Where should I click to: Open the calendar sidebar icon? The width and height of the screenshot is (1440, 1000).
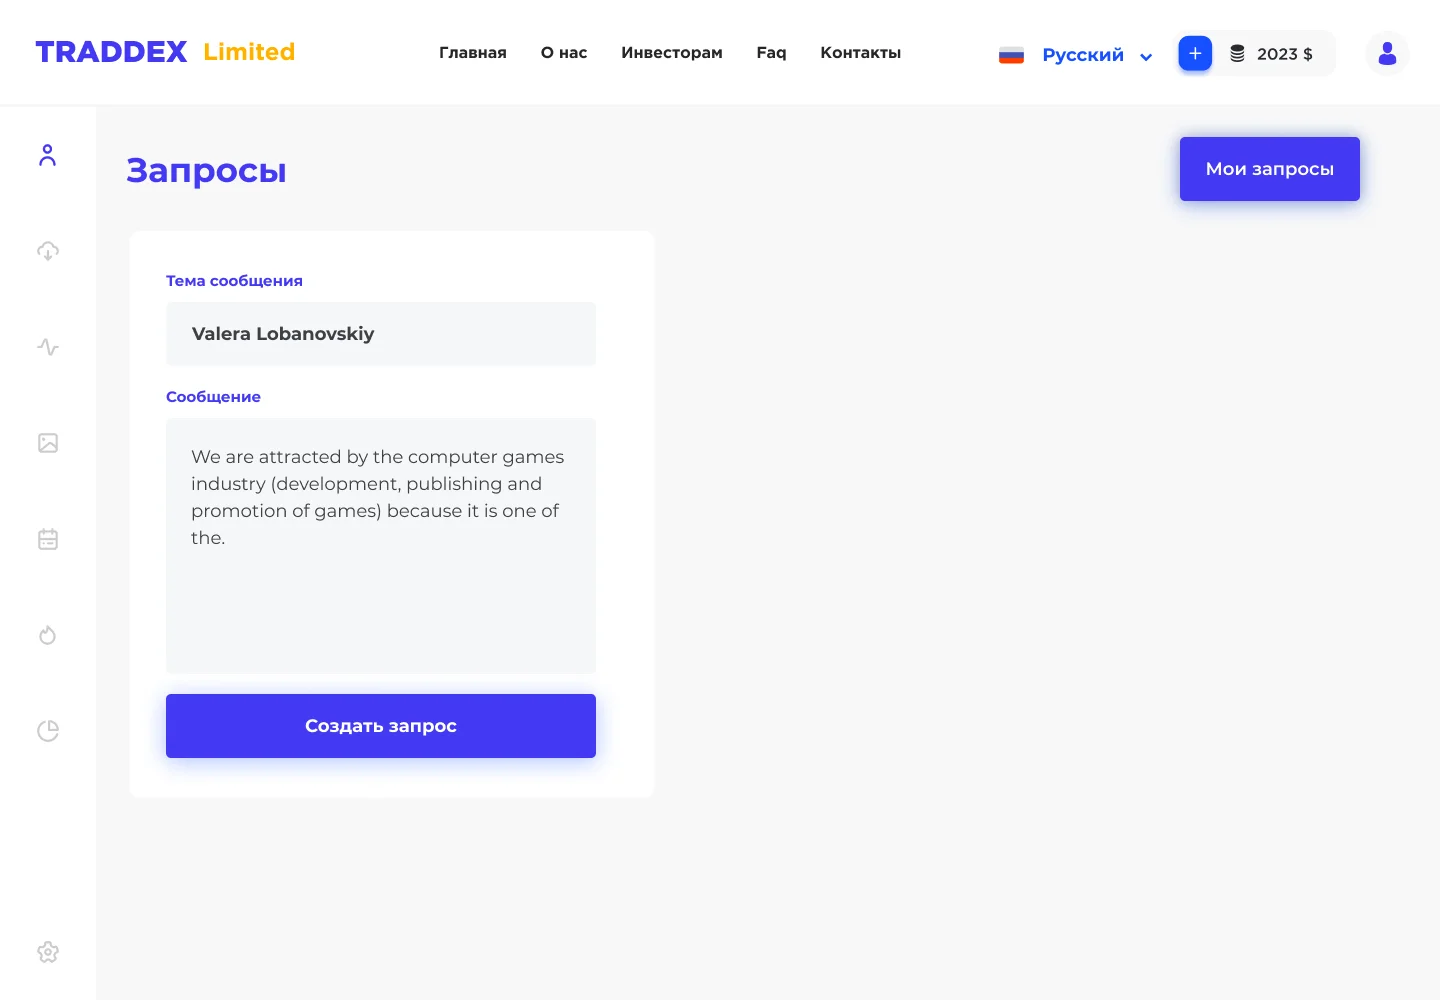[48, 539]
